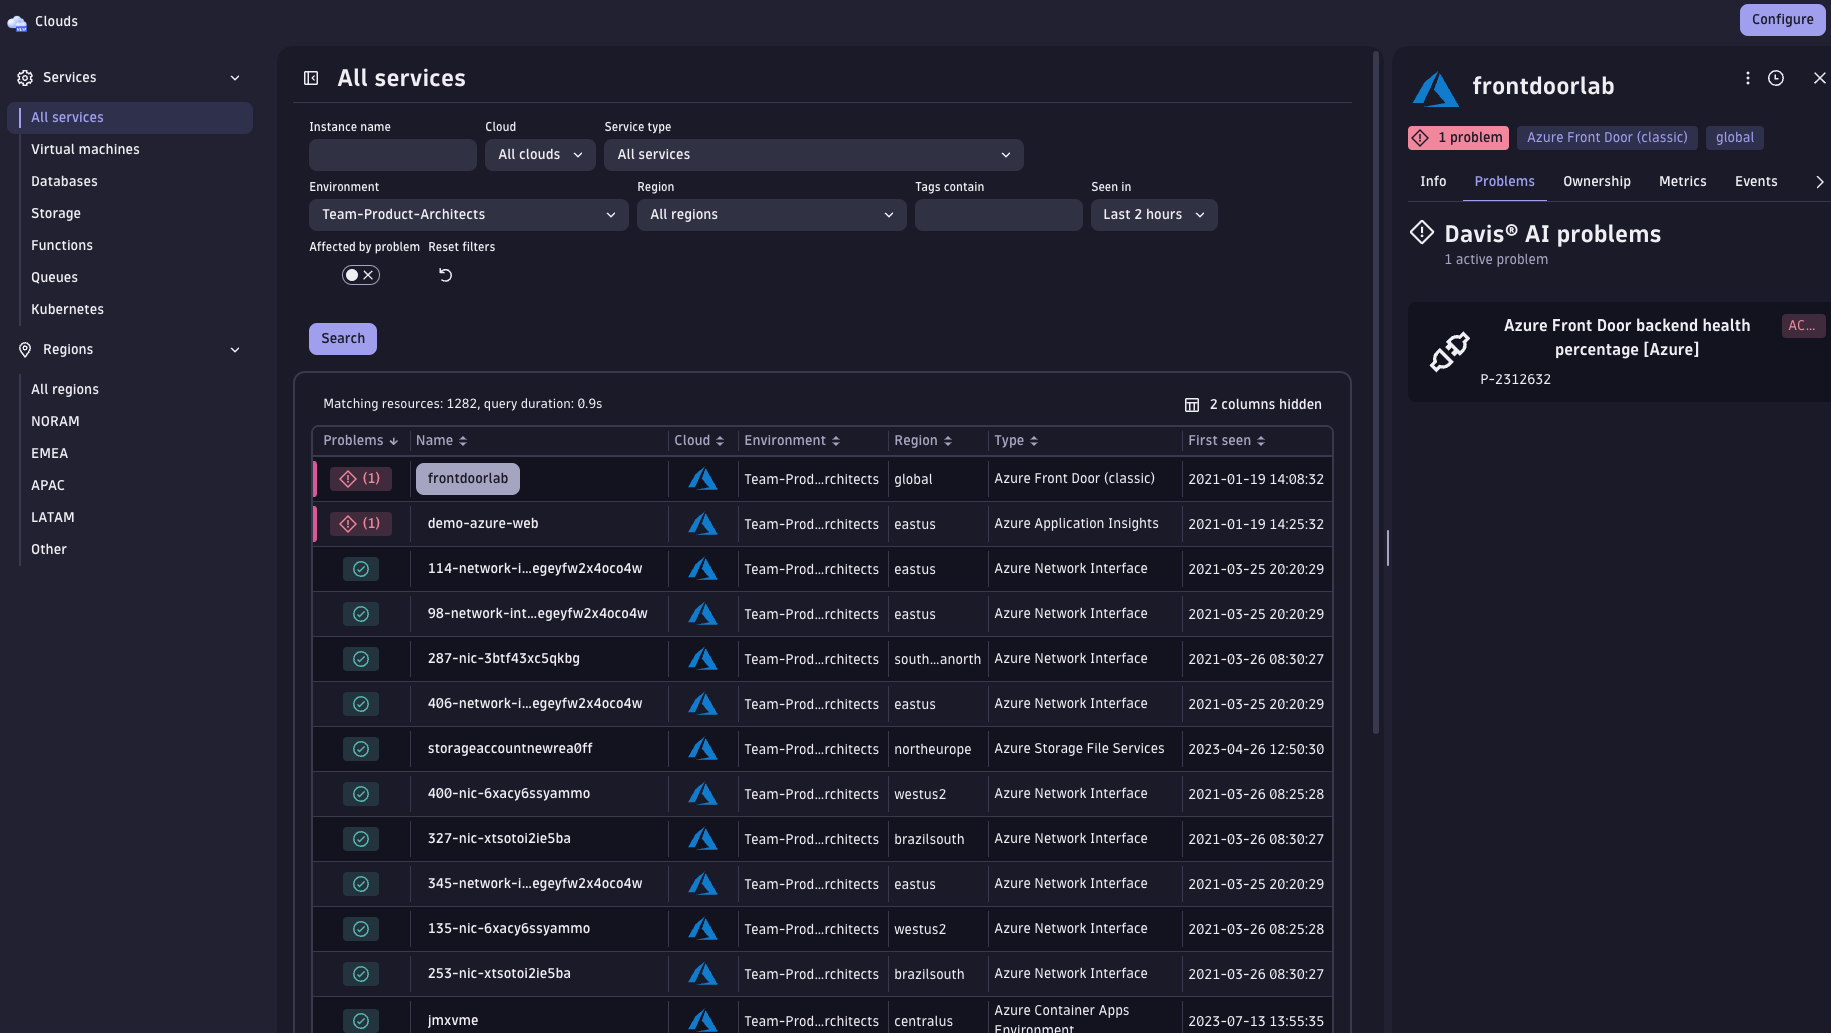Click the Configure button
Image resolution: width=1831 pixels, height=1033 pixels.
tap(1781, 20)
